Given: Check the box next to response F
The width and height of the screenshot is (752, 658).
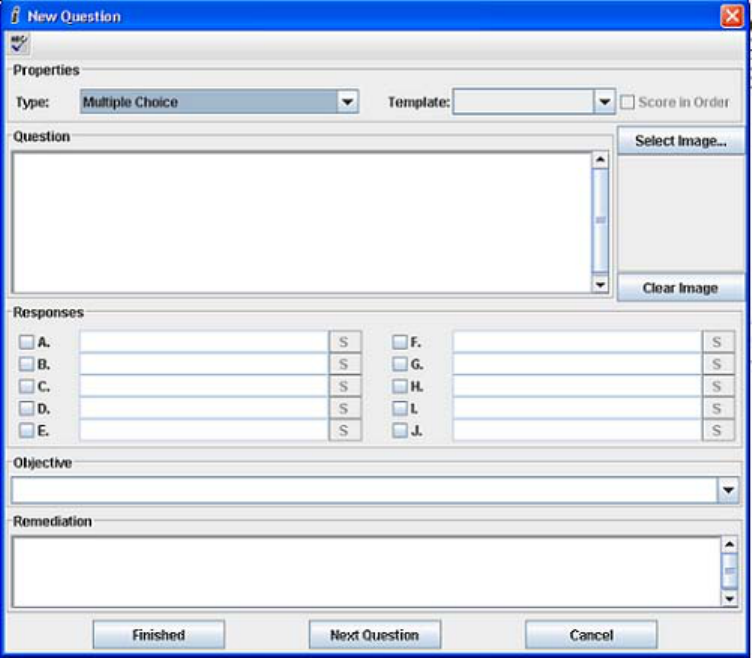Looking at the screenshot, I should [x=400, y=342].
